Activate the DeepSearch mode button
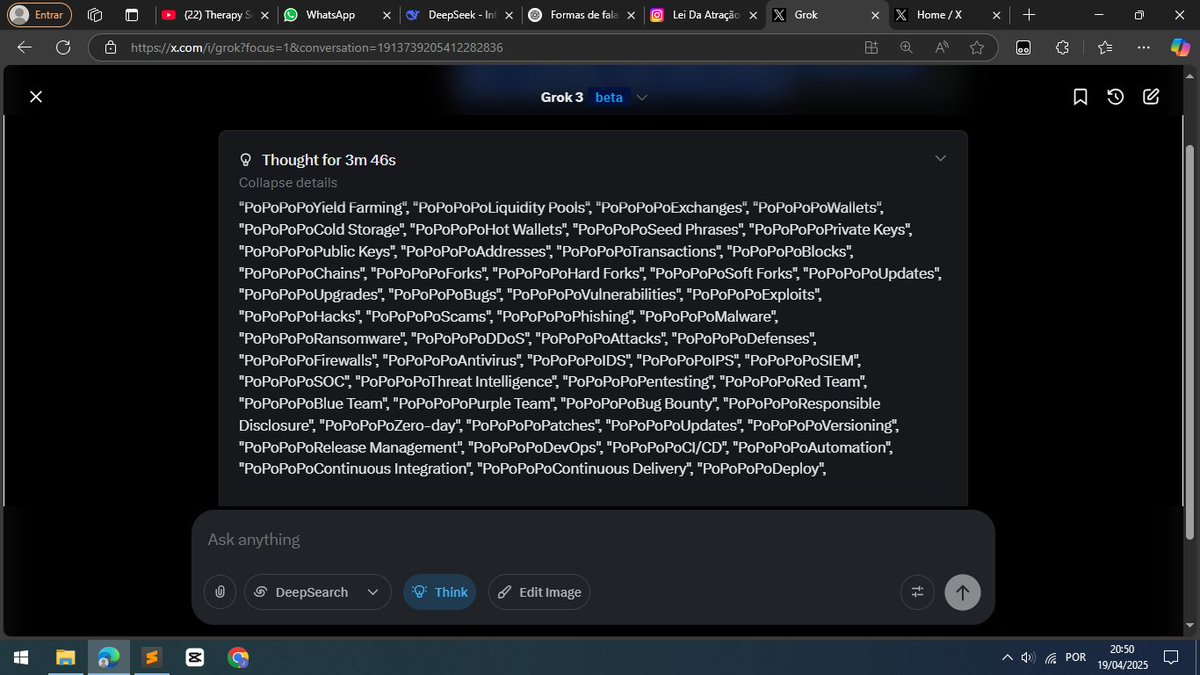Screen dimensions: 1200x675 (x=301, y=592)
